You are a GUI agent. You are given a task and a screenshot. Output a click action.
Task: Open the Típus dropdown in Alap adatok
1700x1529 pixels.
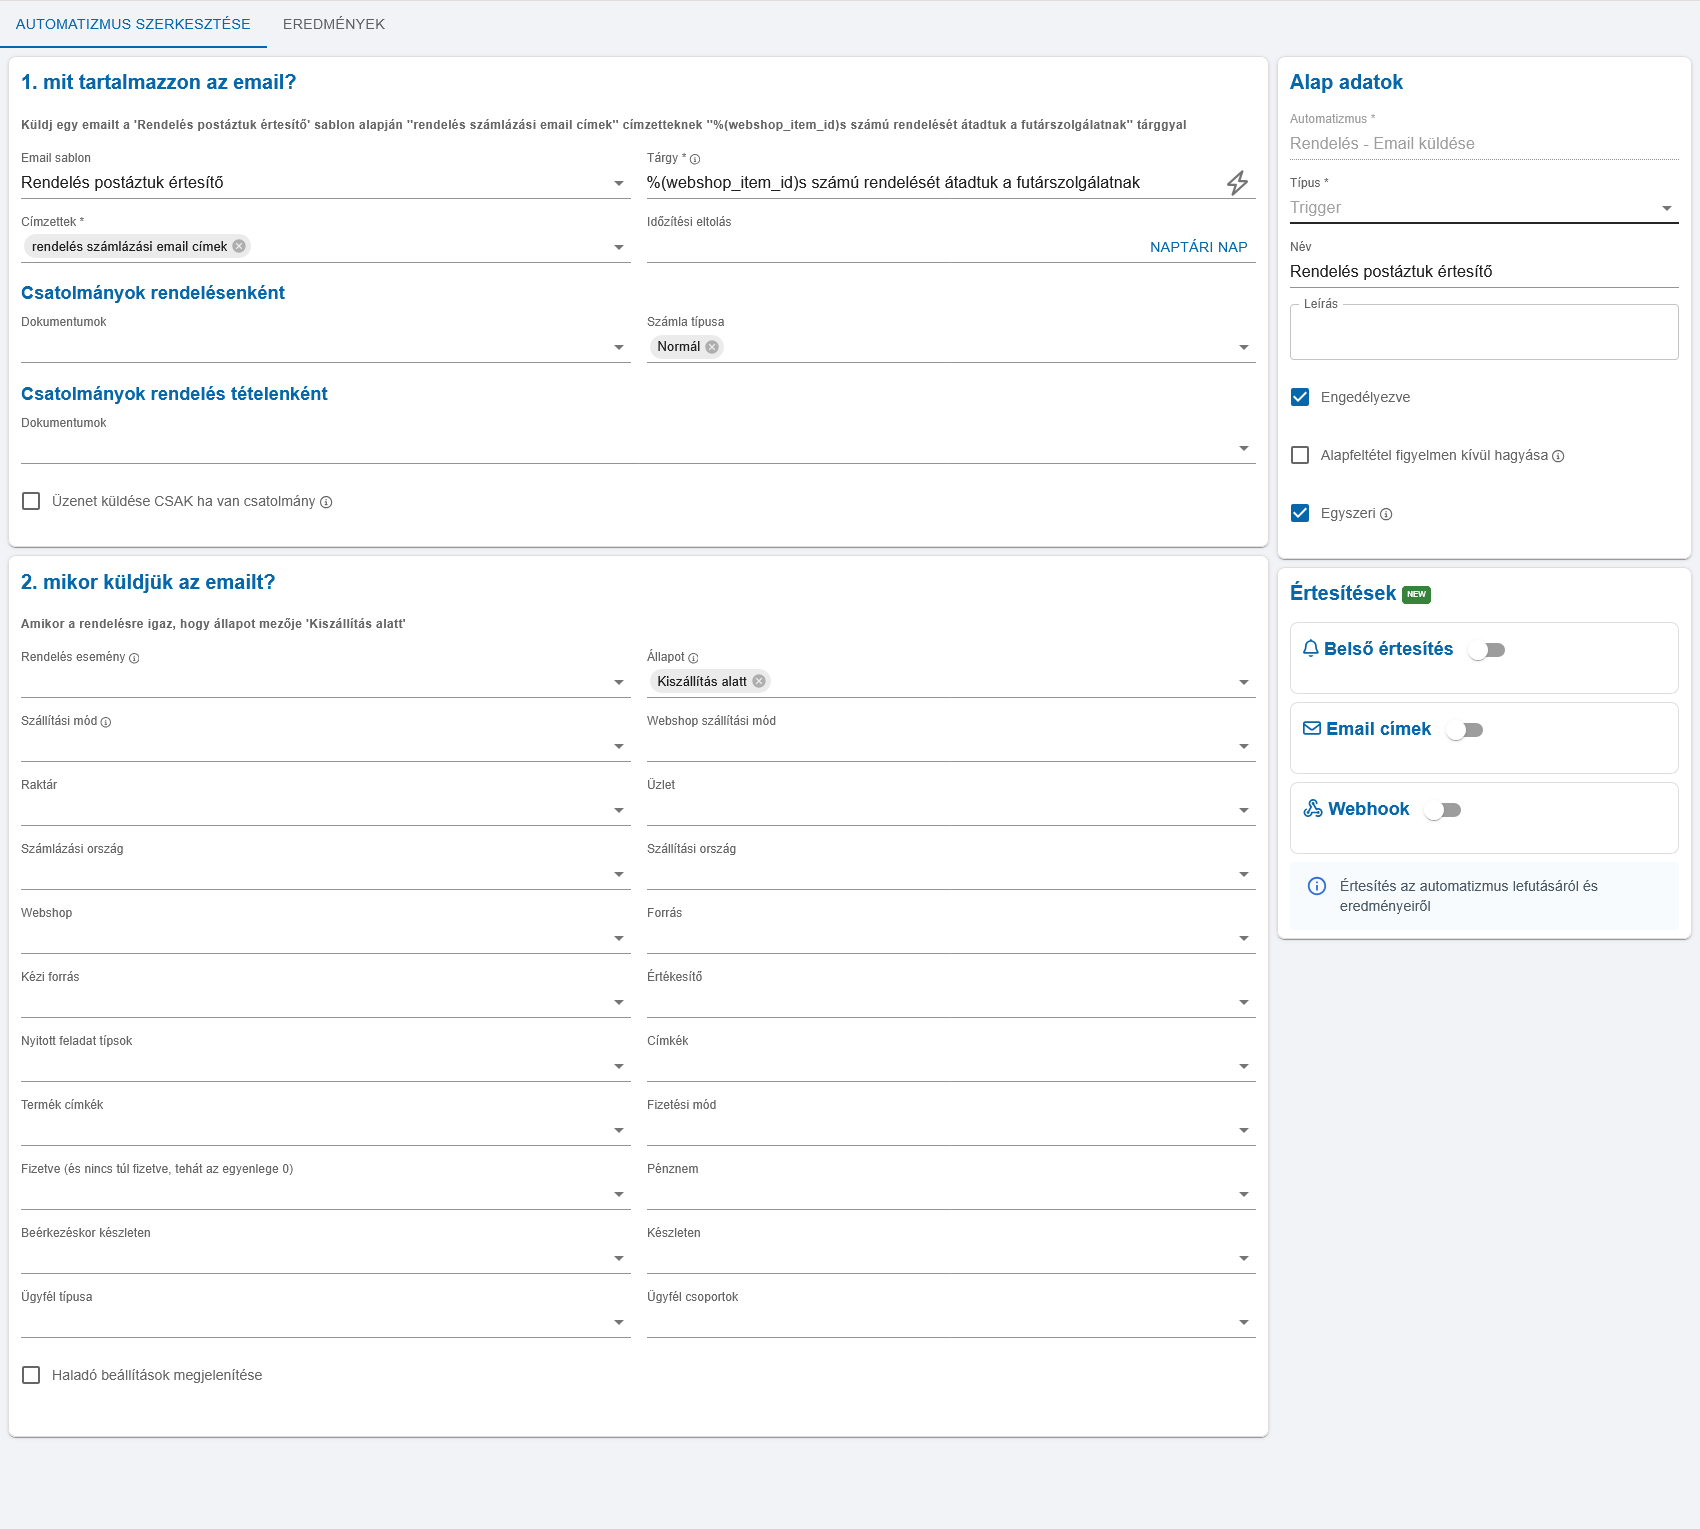[x=1484, y=208]
